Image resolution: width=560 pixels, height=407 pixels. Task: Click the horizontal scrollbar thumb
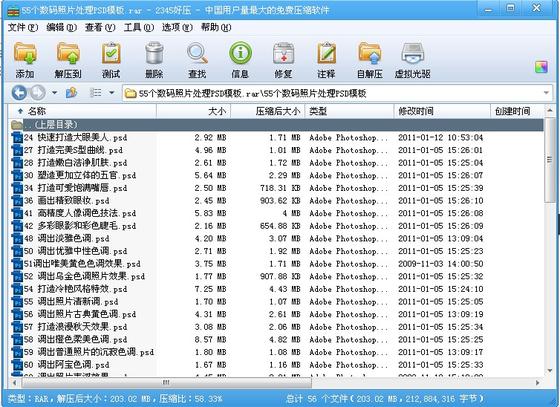pyautogui.click(x=166, y=383)
